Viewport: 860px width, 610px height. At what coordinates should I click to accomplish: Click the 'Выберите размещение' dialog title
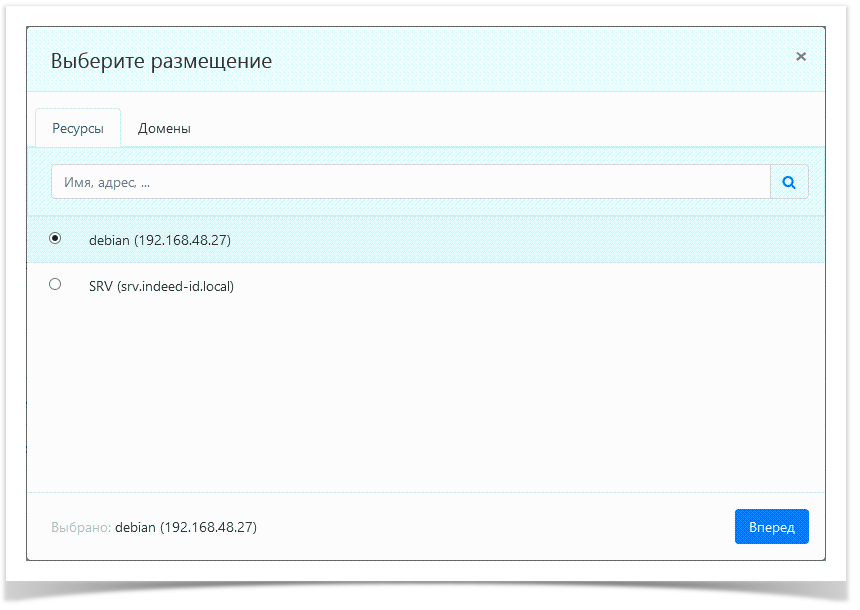[161, 61]
